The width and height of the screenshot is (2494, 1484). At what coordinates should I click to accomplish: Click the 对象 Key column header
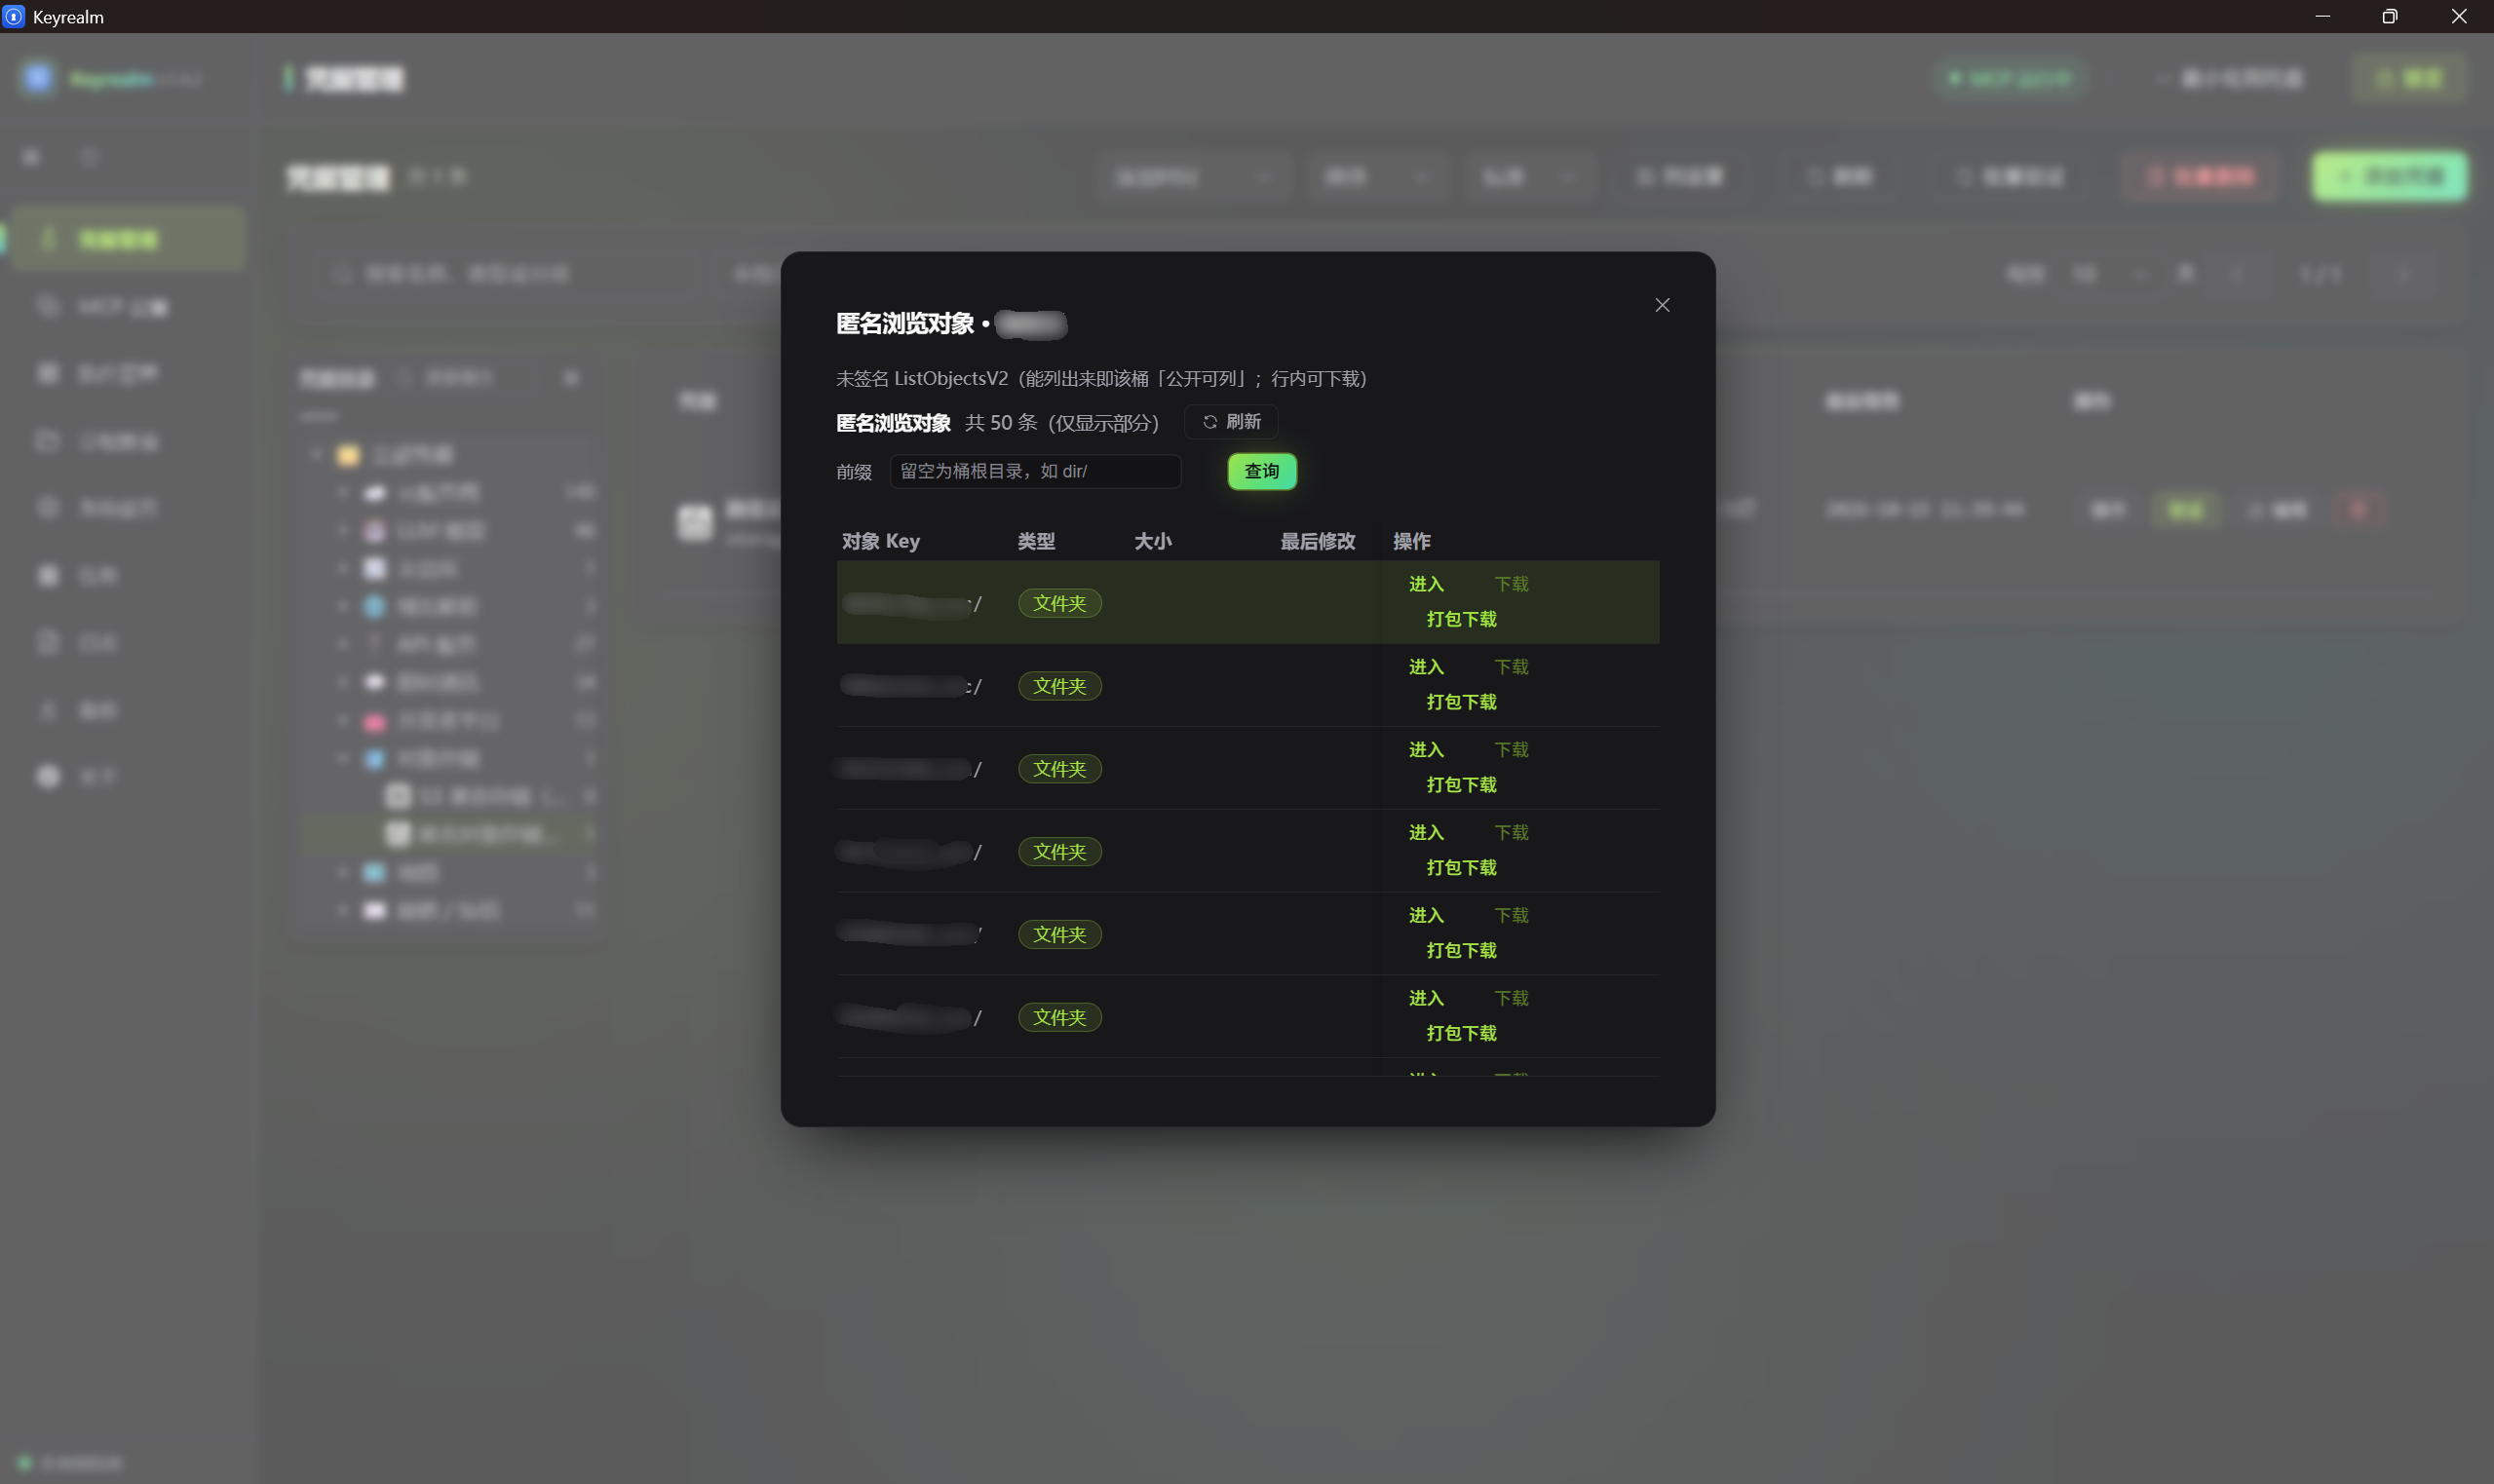pyautogui.click(x=880, y=541)
